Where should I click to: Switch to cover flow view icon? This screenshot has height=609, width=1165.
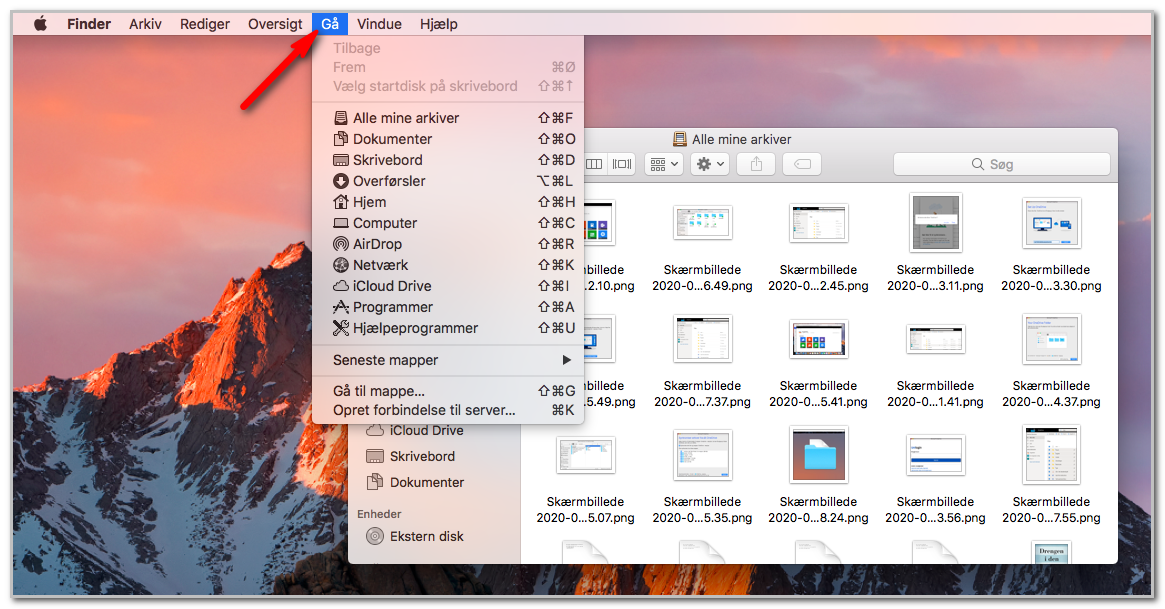pos(622,164)
